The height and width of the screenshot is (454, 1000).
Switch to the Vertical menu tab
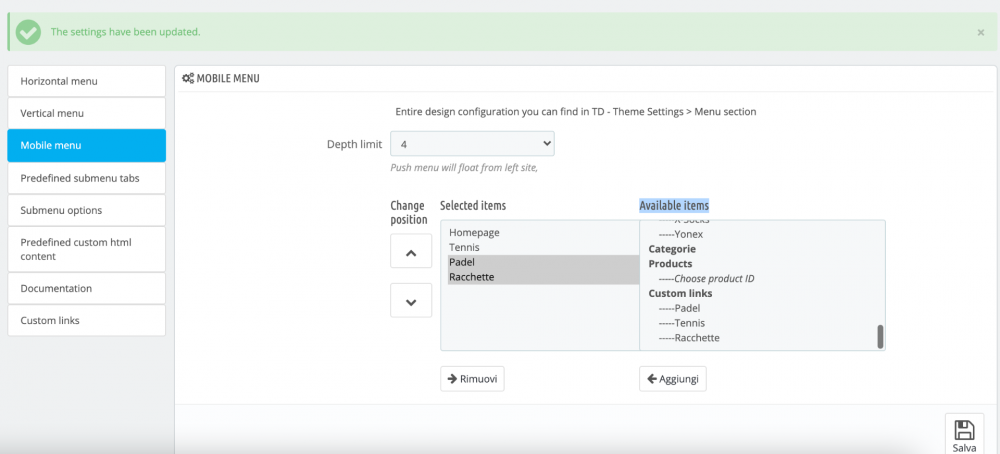(86, 113)
